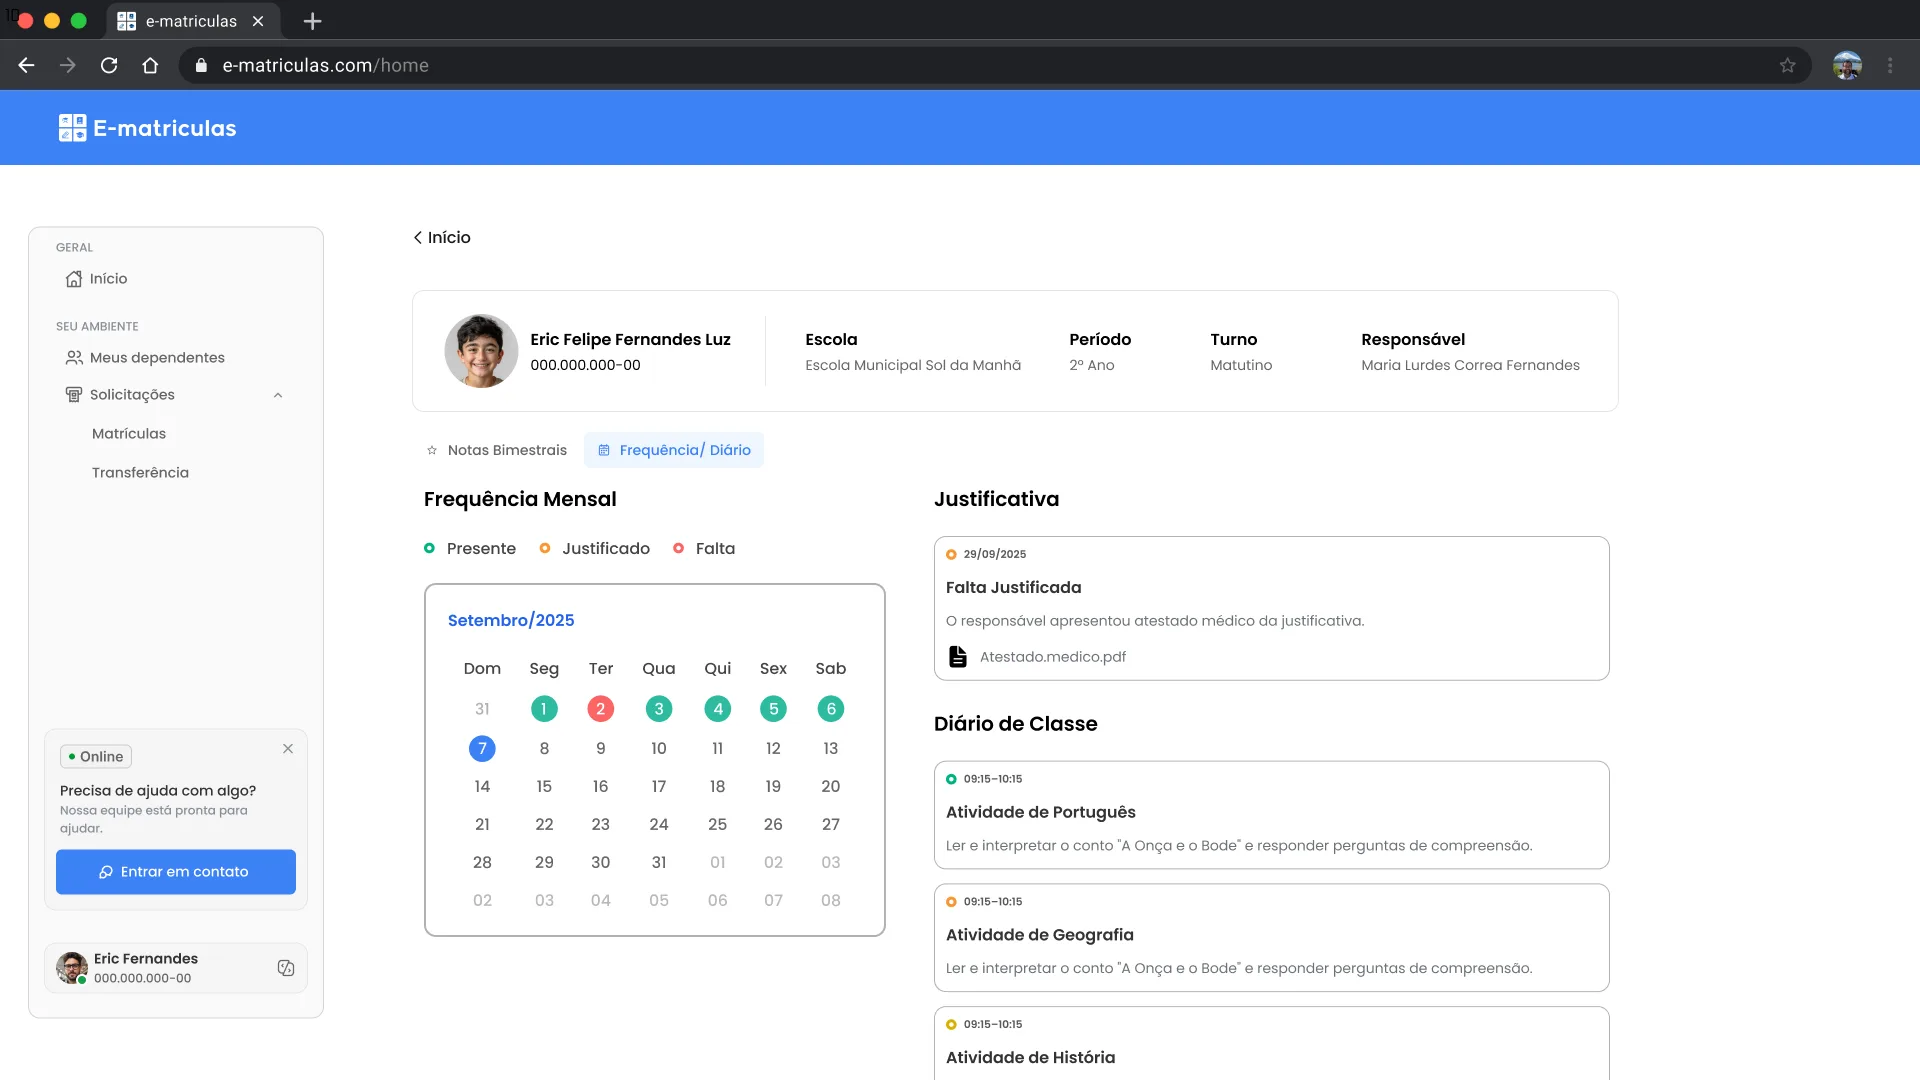
Task: Click the Setembro/2025 month label
Action: click(x=511, y=621)
